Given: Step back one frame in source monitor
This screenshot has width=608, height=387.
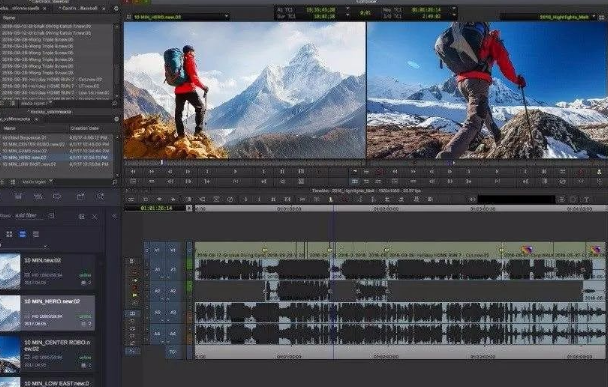Looking at the screenshot, I should point(170,171).
